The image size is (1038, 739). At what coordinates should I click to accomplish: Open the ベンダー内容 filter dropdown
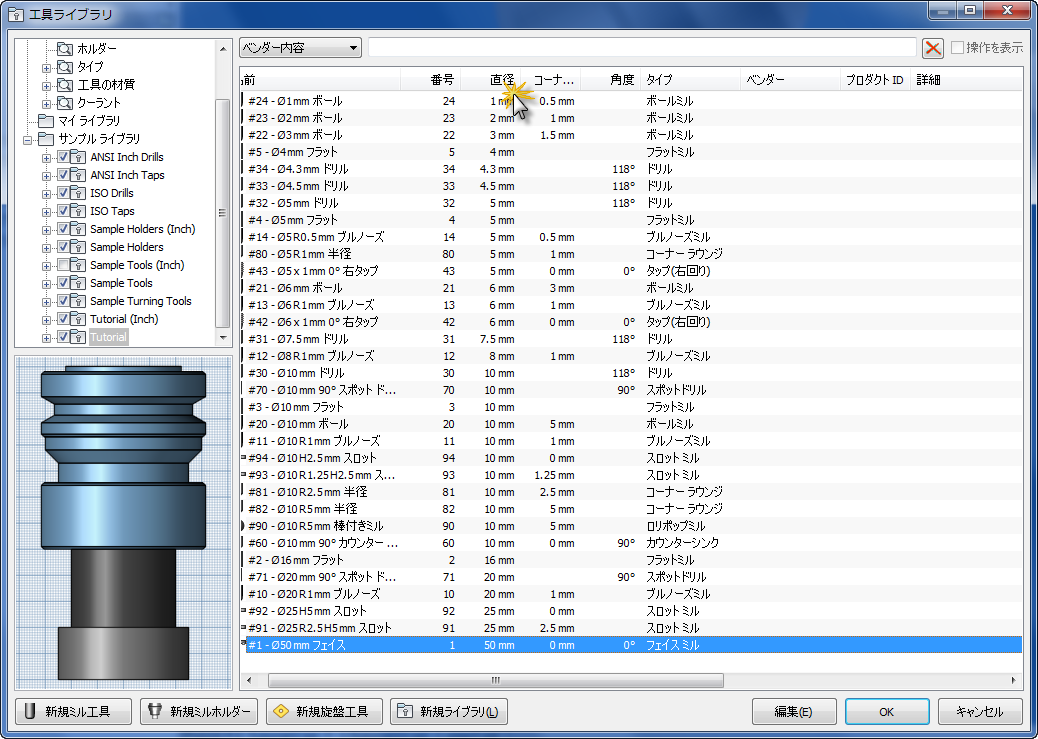(300, 48)
